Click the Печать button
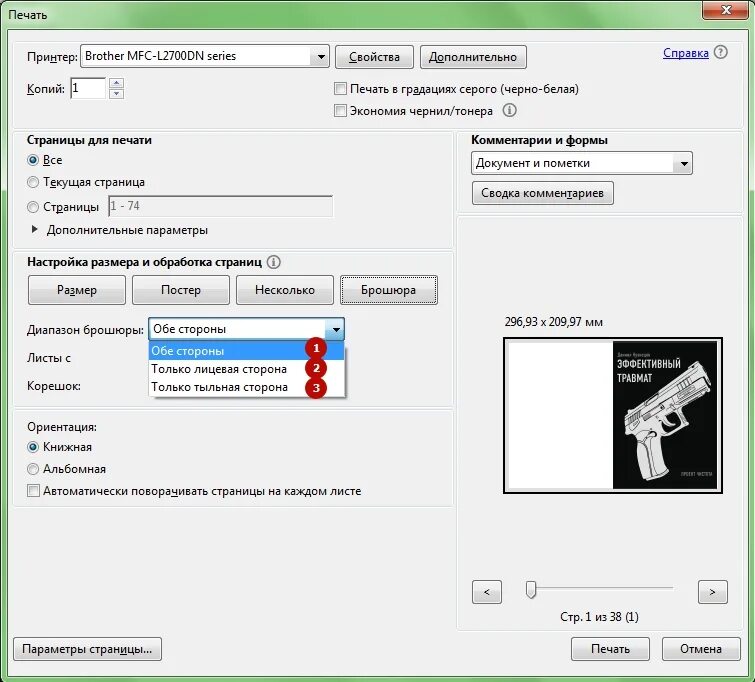 coord(610,649)
